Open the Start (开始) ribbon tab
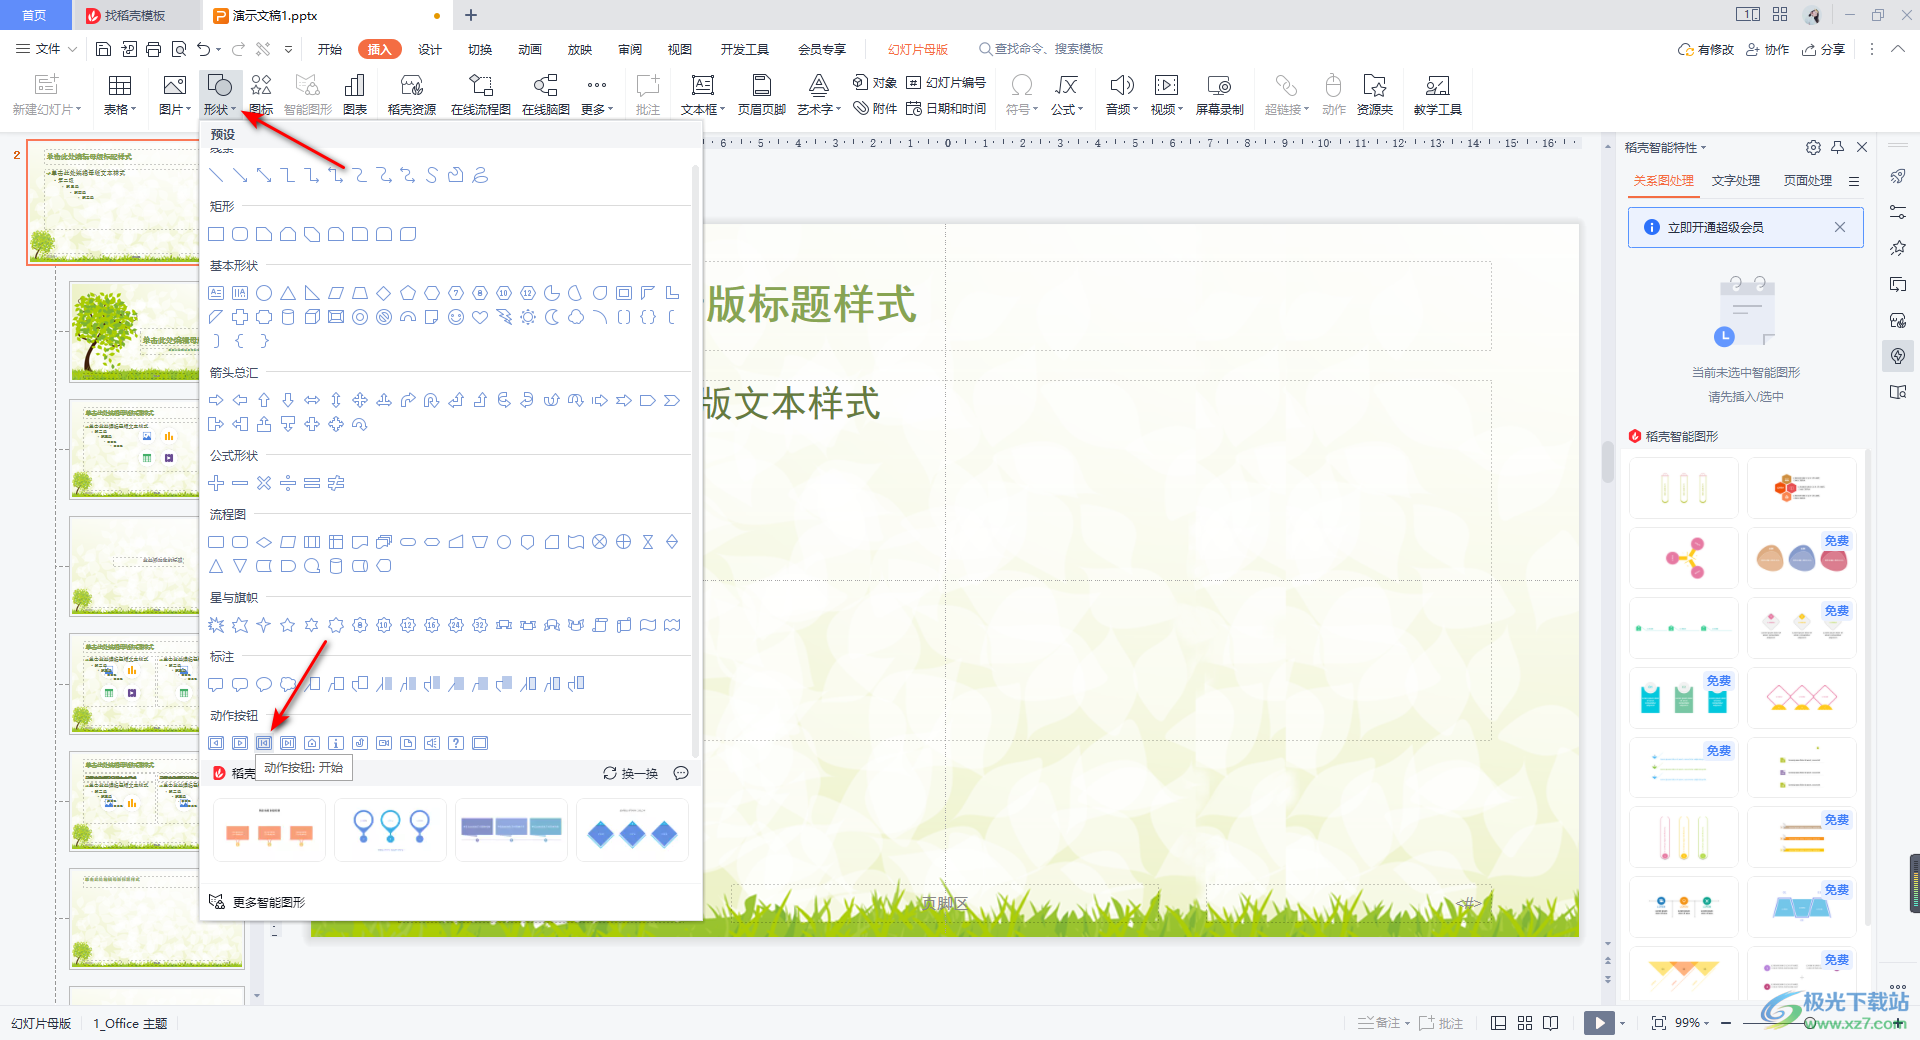Image resolution: width=1920 pixels, height=1040 pixels. (330, 49)
